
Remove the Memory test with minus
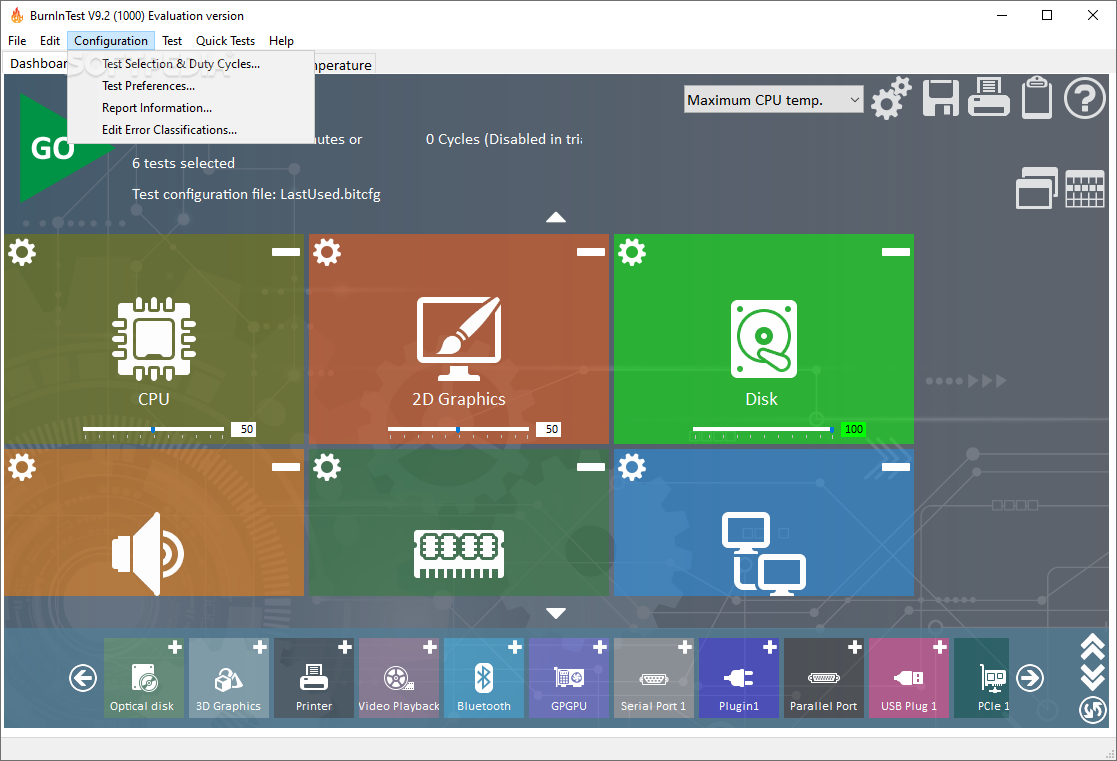(591, 467)
